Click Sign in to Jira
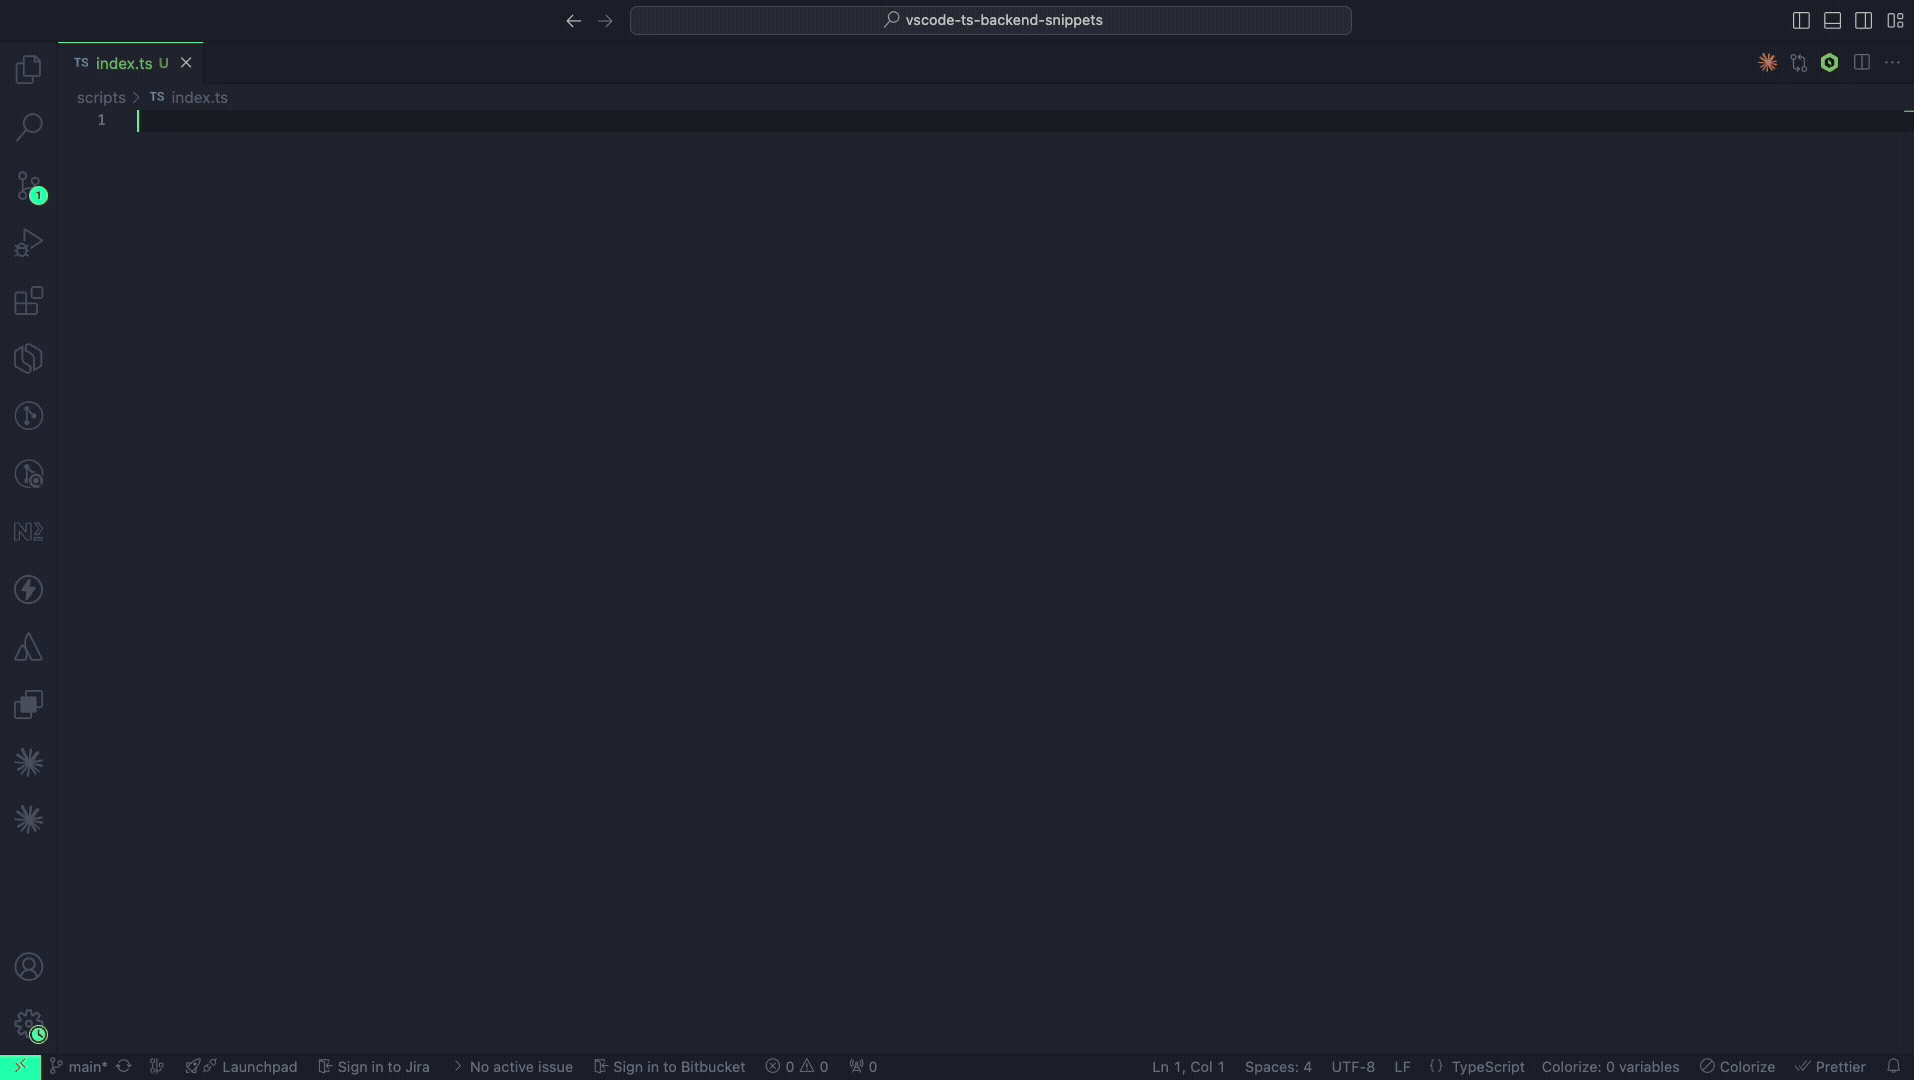This screenshot has width=1914, height=1080. coord(374,1067)
